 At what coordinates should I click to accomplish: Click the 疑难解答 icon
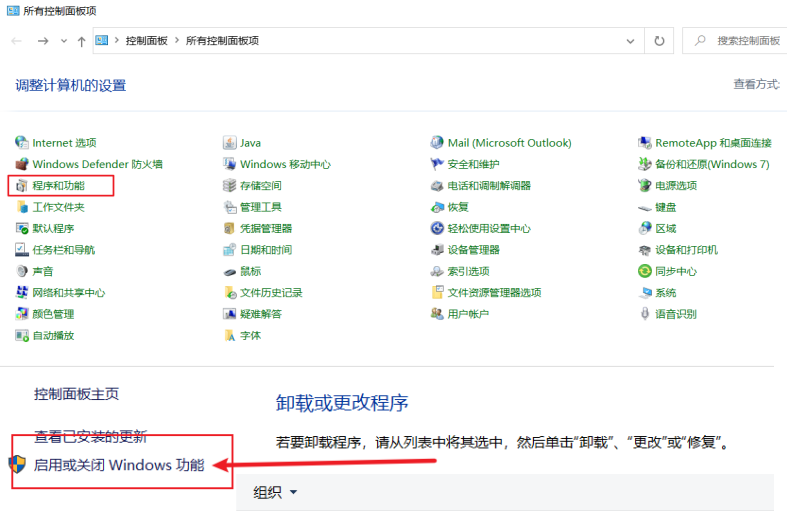(x=229, y=314)
